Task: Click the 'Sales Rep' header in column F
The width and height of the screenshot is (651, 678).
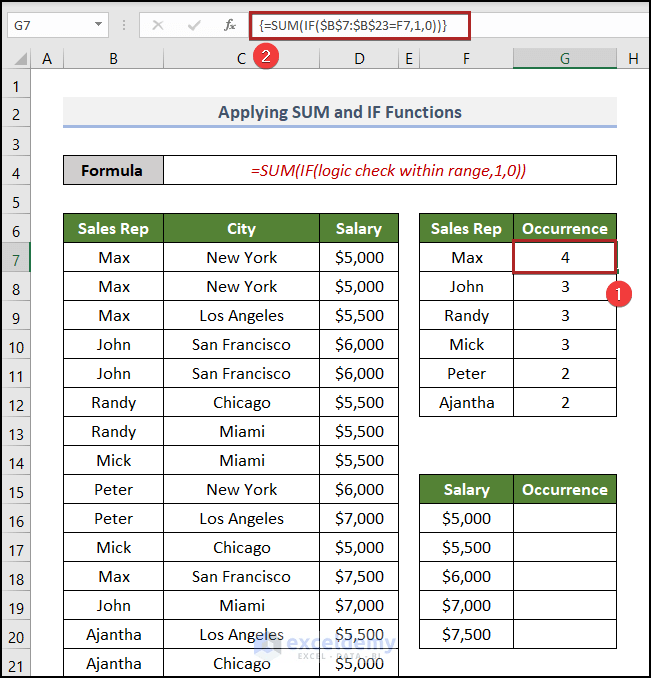Action: coord(466,228)
